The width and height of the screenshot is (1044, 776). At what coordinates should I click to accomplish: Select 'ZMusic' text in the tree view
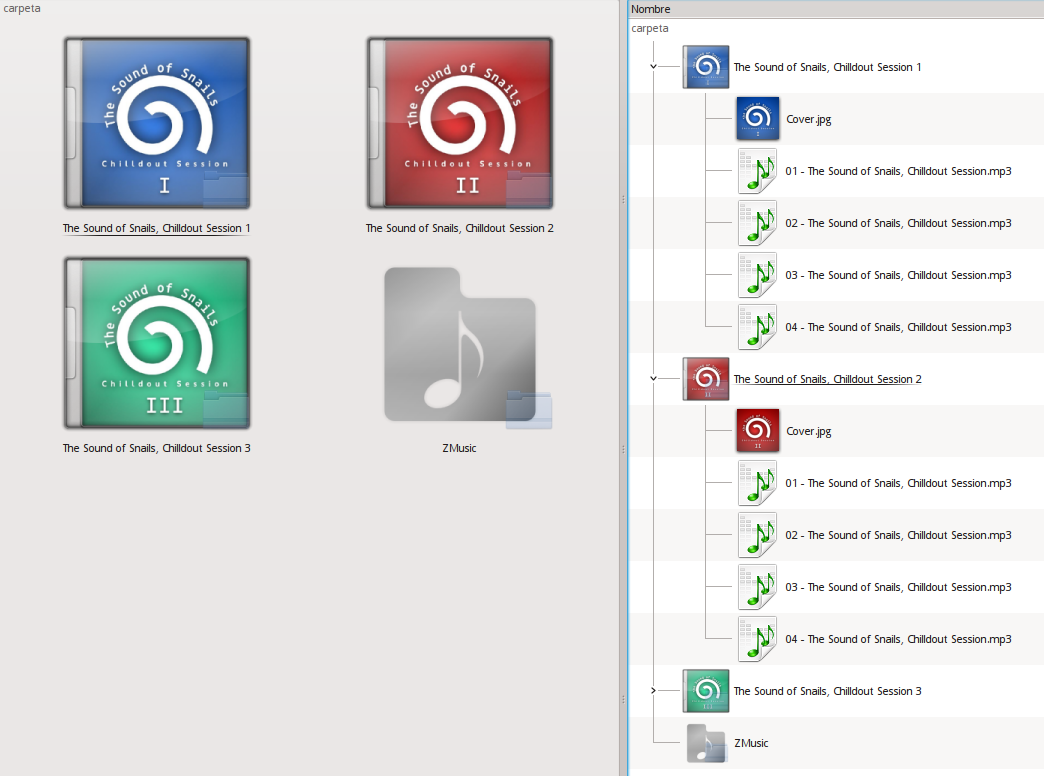[751, 743]
